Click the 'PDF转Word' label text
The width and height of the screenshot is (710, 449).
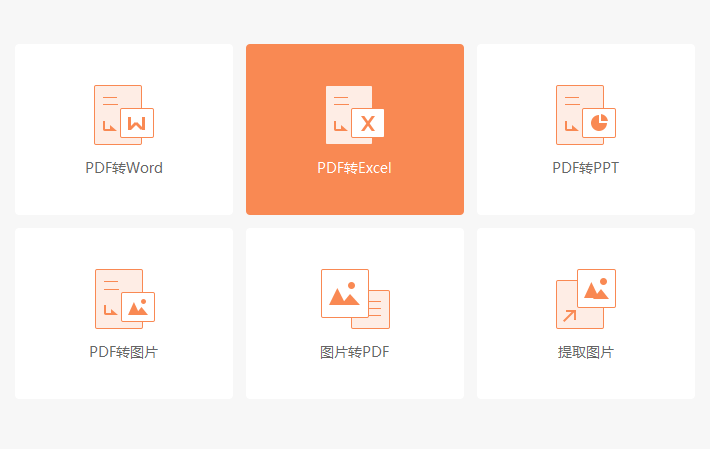pyautogui.click(x=124, y=168)
